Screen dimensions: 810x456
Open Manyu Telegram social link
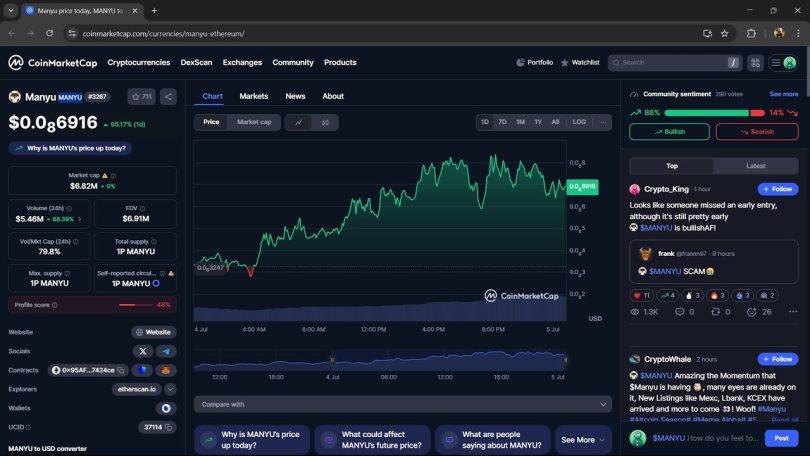(x=166, y=351)
